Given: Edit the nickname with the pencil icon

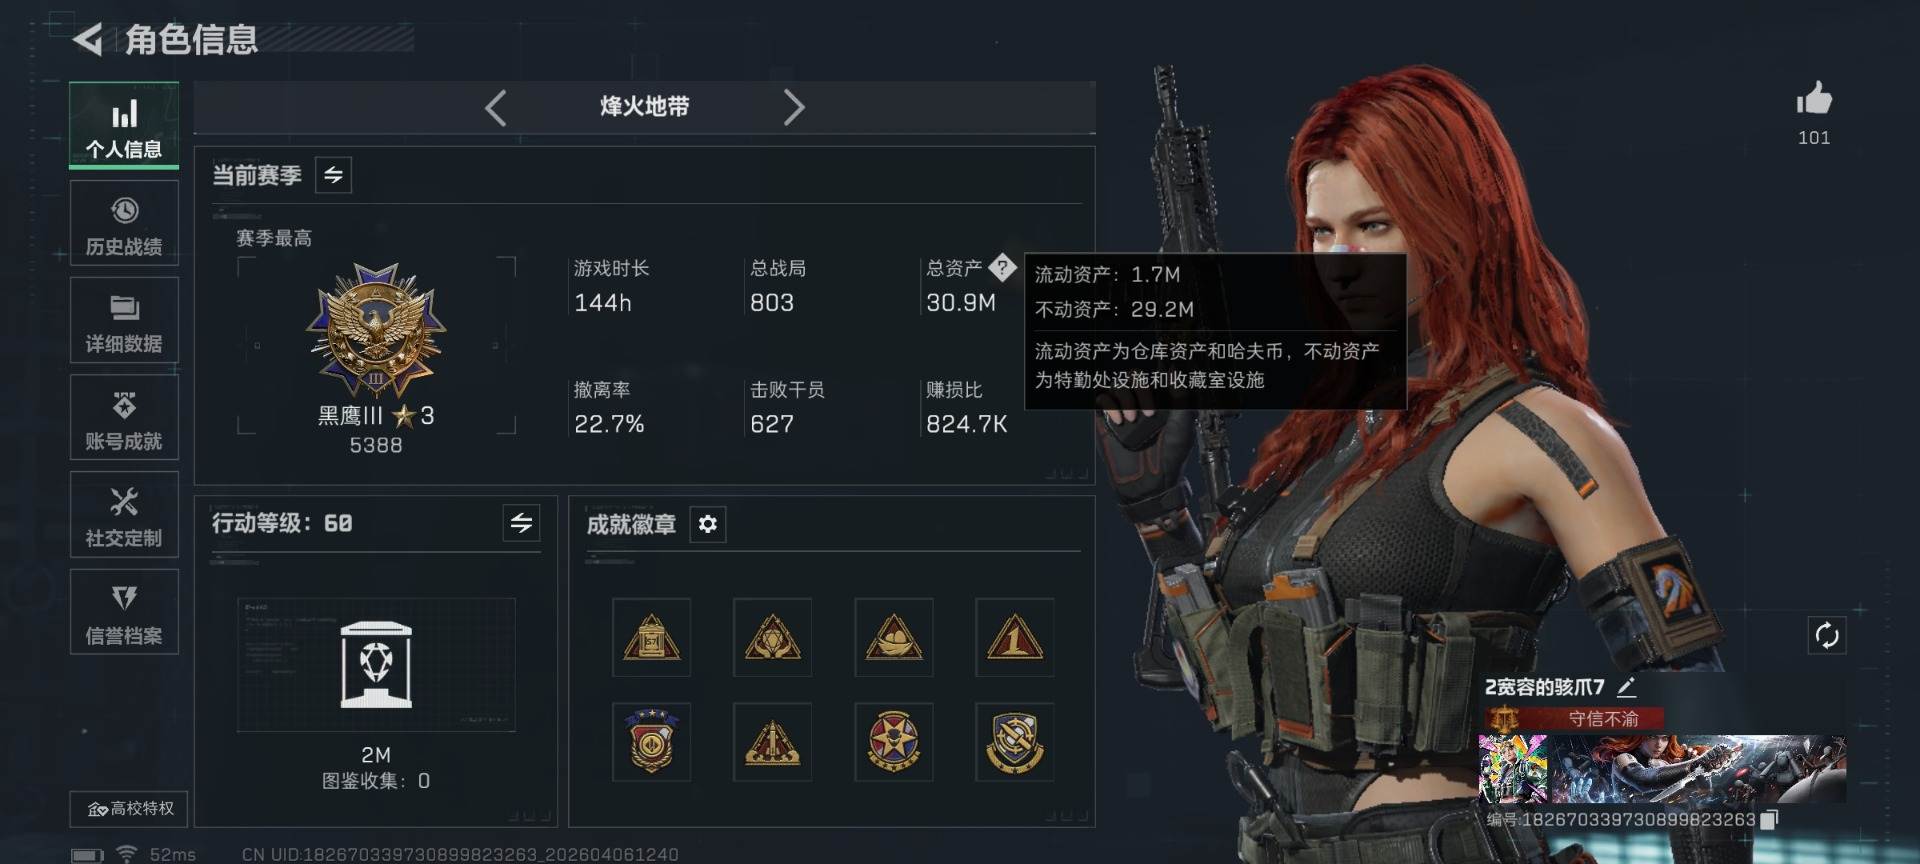Looking at the screenshot, I should (1626, 687).
